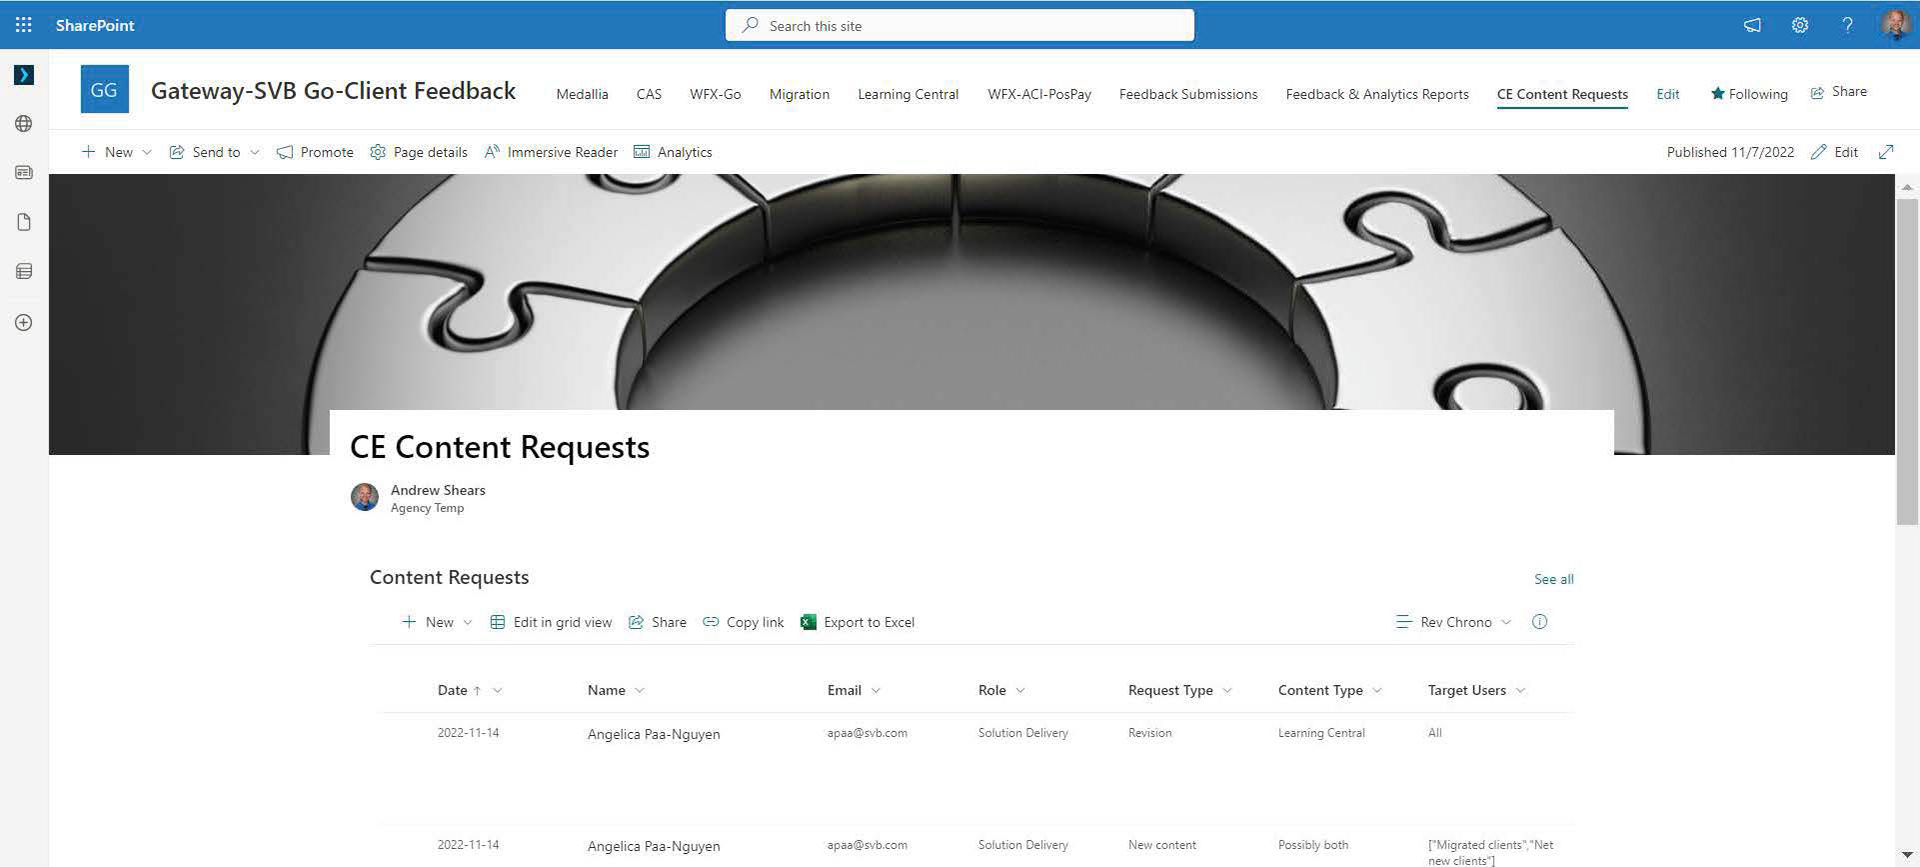
Task: Open the global navigation globe icon
Action: point(24,124)
